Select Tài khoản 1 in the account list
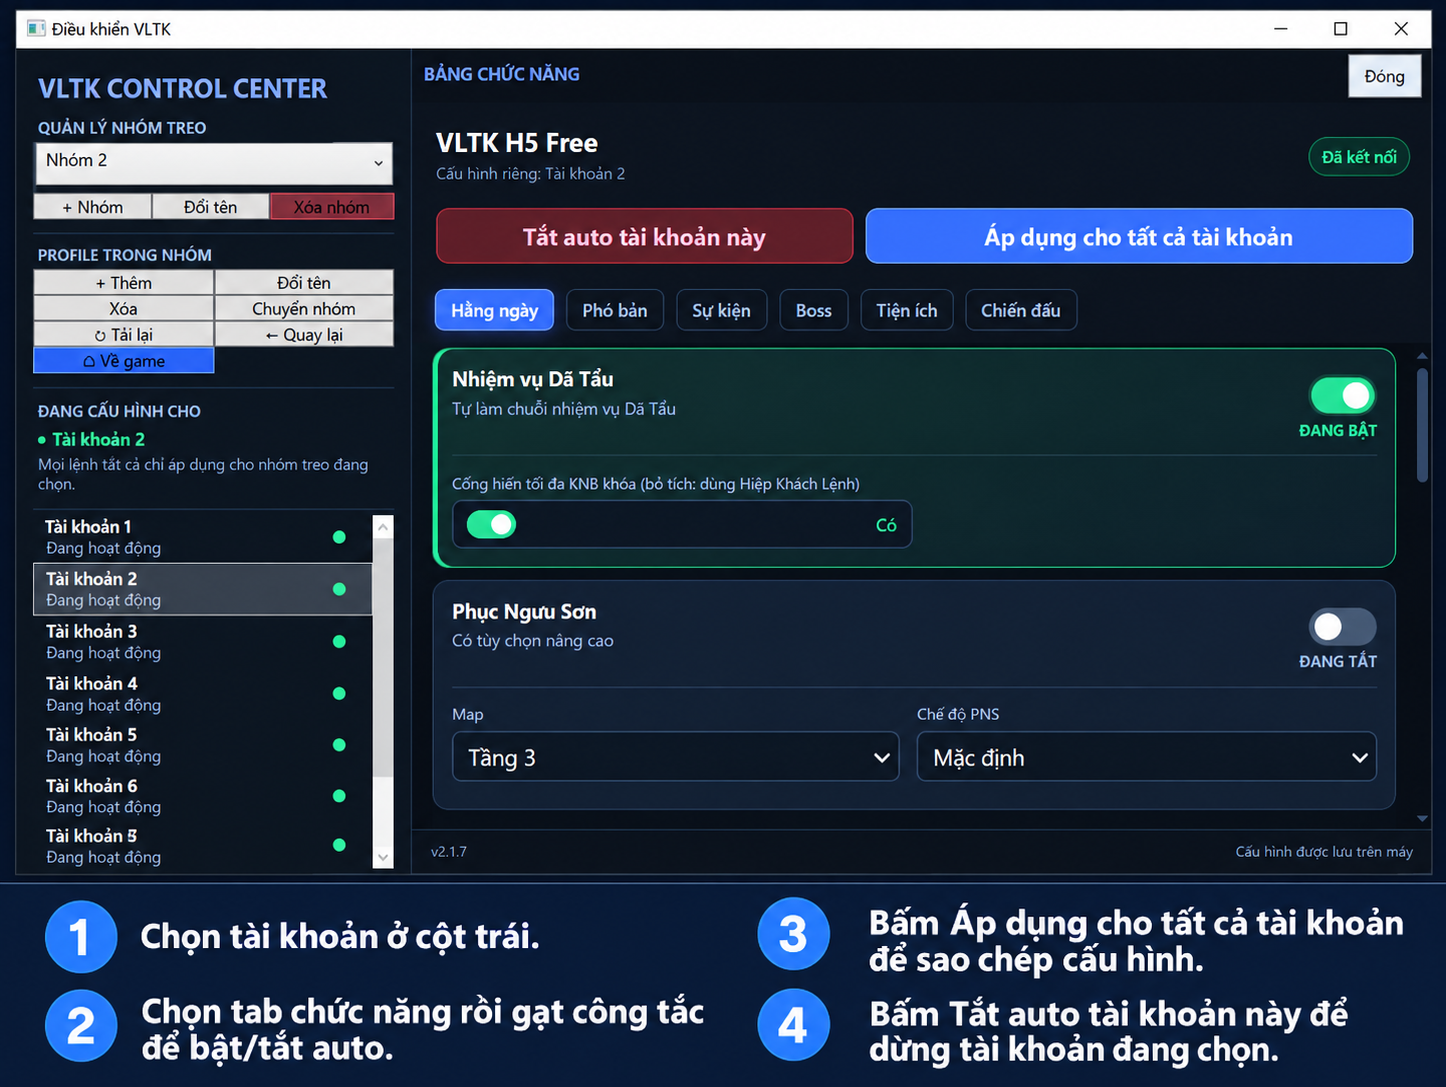This screenshot has height=1087, width=1446. pyautogui.click(x=203, y=537)
